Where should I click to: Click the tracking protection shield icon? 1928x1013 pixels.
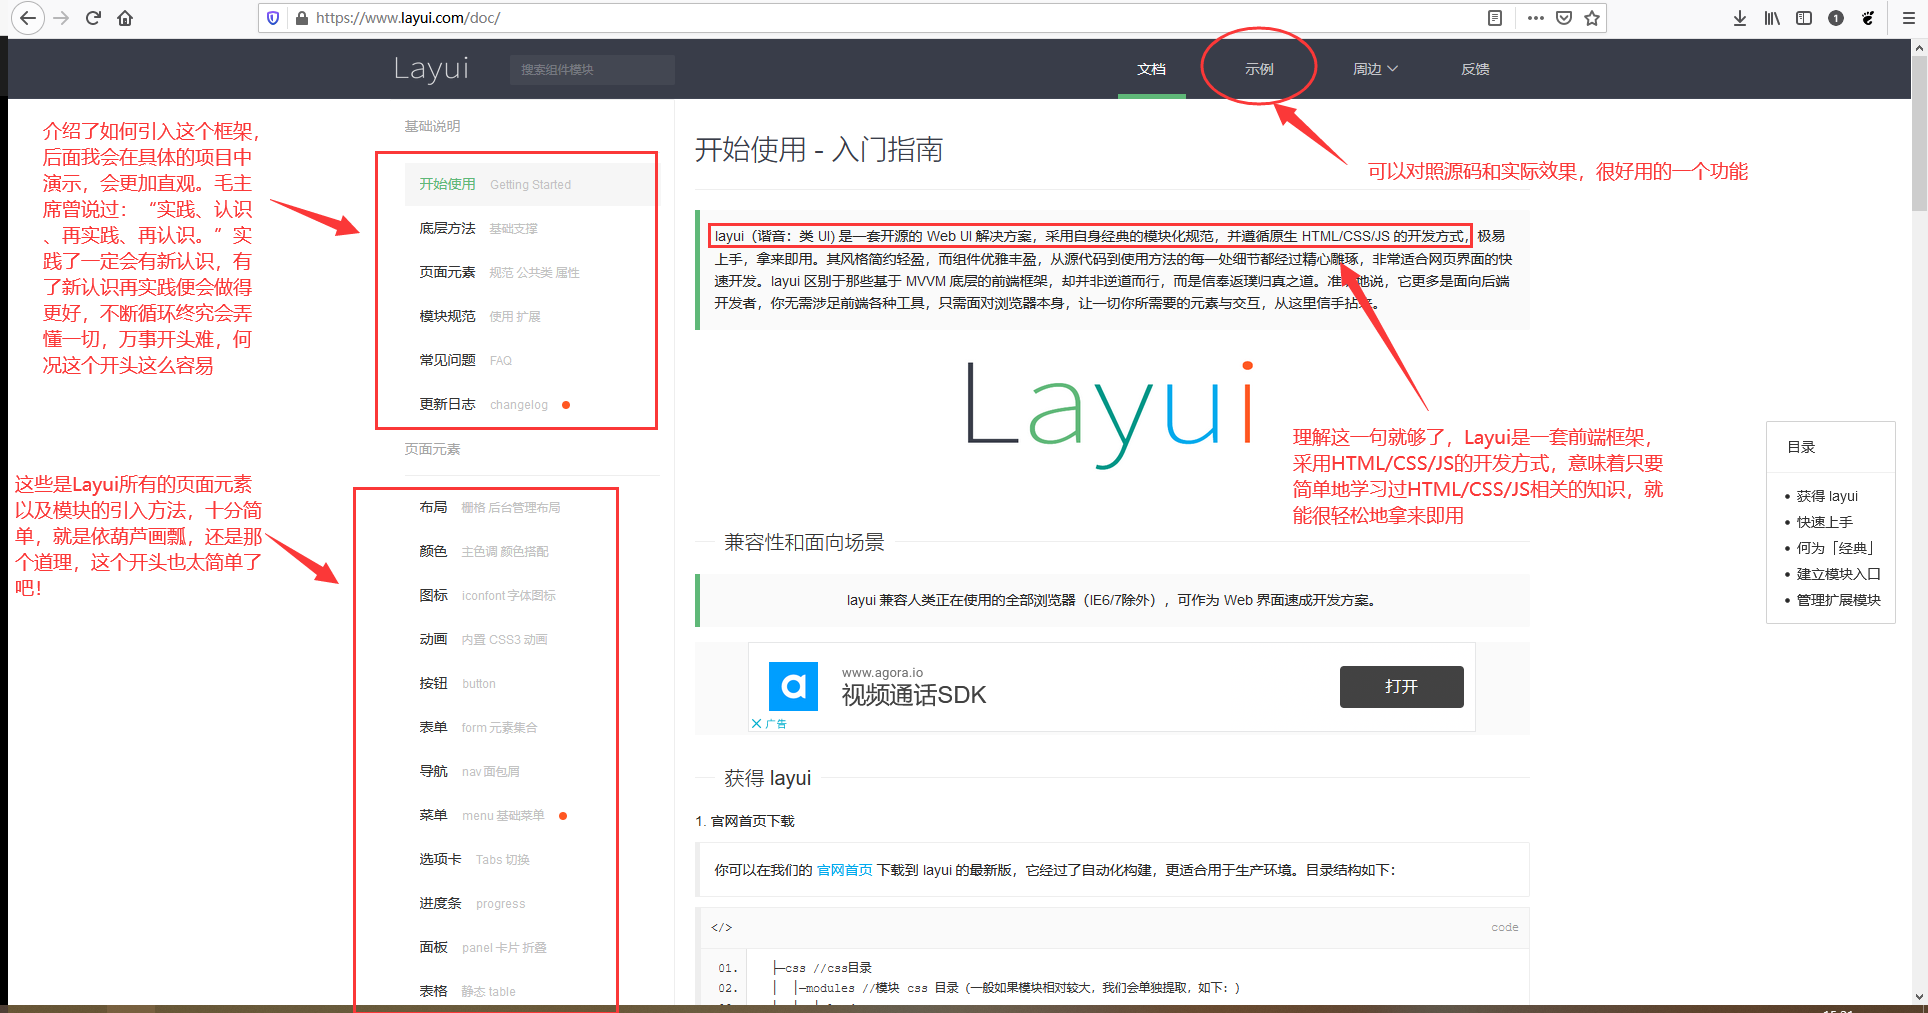(271, 17)
